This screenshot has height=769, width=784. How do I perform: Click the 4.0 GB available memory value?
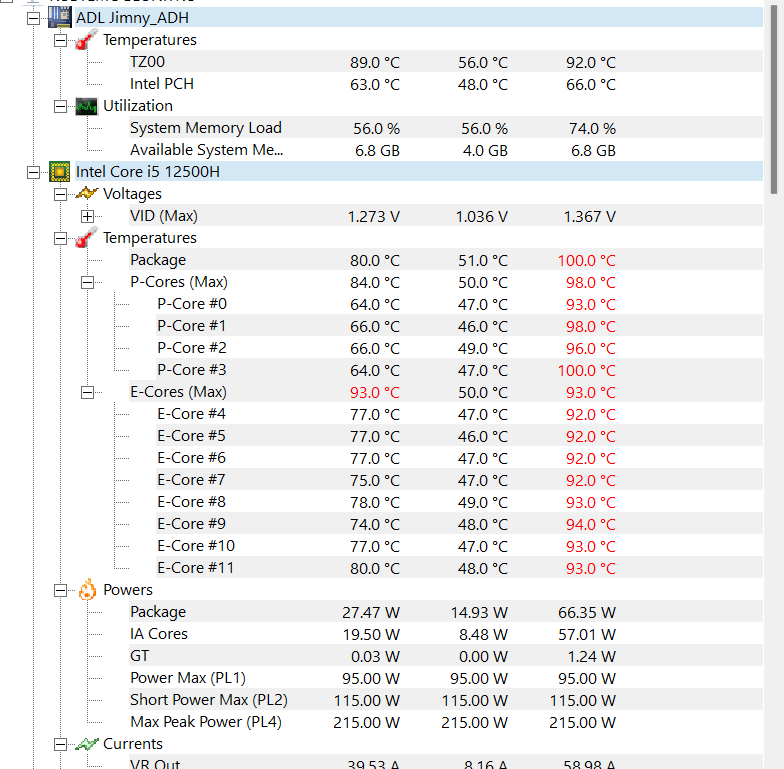[x=485, y=150]
